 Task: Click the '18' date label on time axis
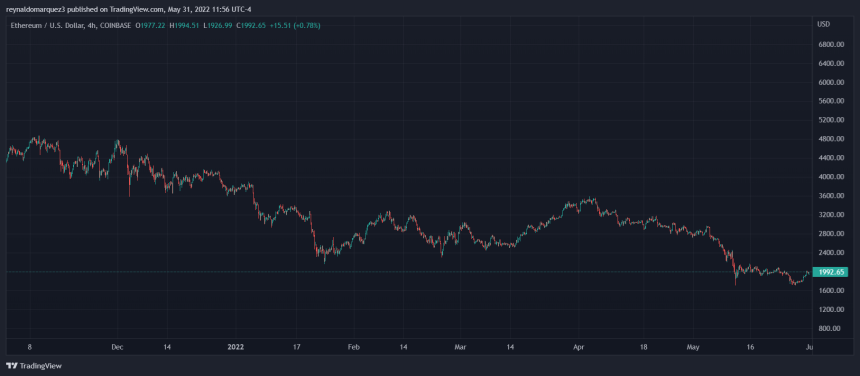click(644, 347)
